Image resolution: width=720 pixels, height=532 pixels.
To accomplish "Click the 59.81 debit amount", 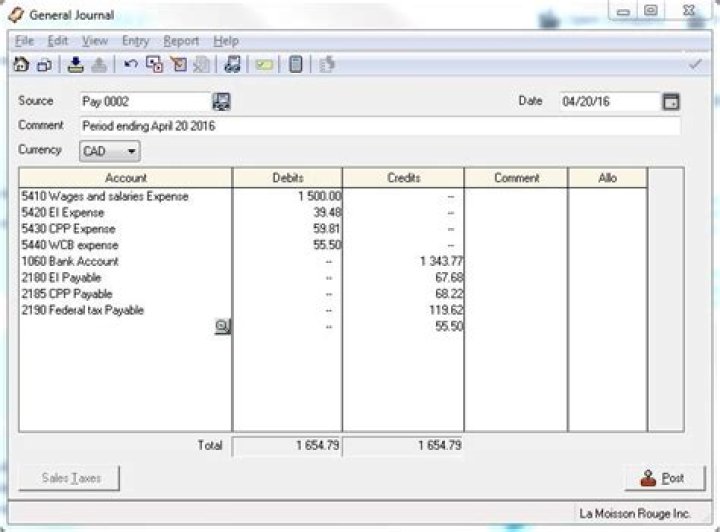I will pos(327,229).
